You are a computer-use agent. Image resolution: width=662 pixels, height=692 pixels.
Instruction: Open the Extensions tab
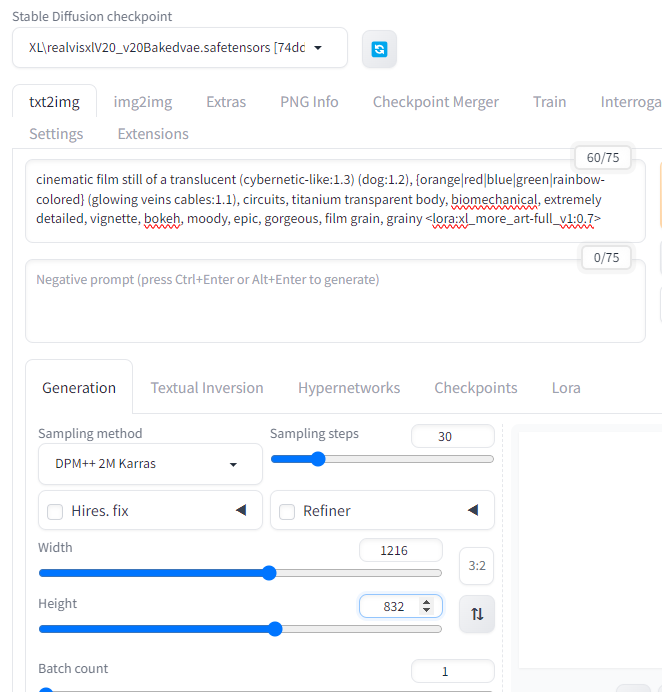pyautogui.click(x=153, y=134)
